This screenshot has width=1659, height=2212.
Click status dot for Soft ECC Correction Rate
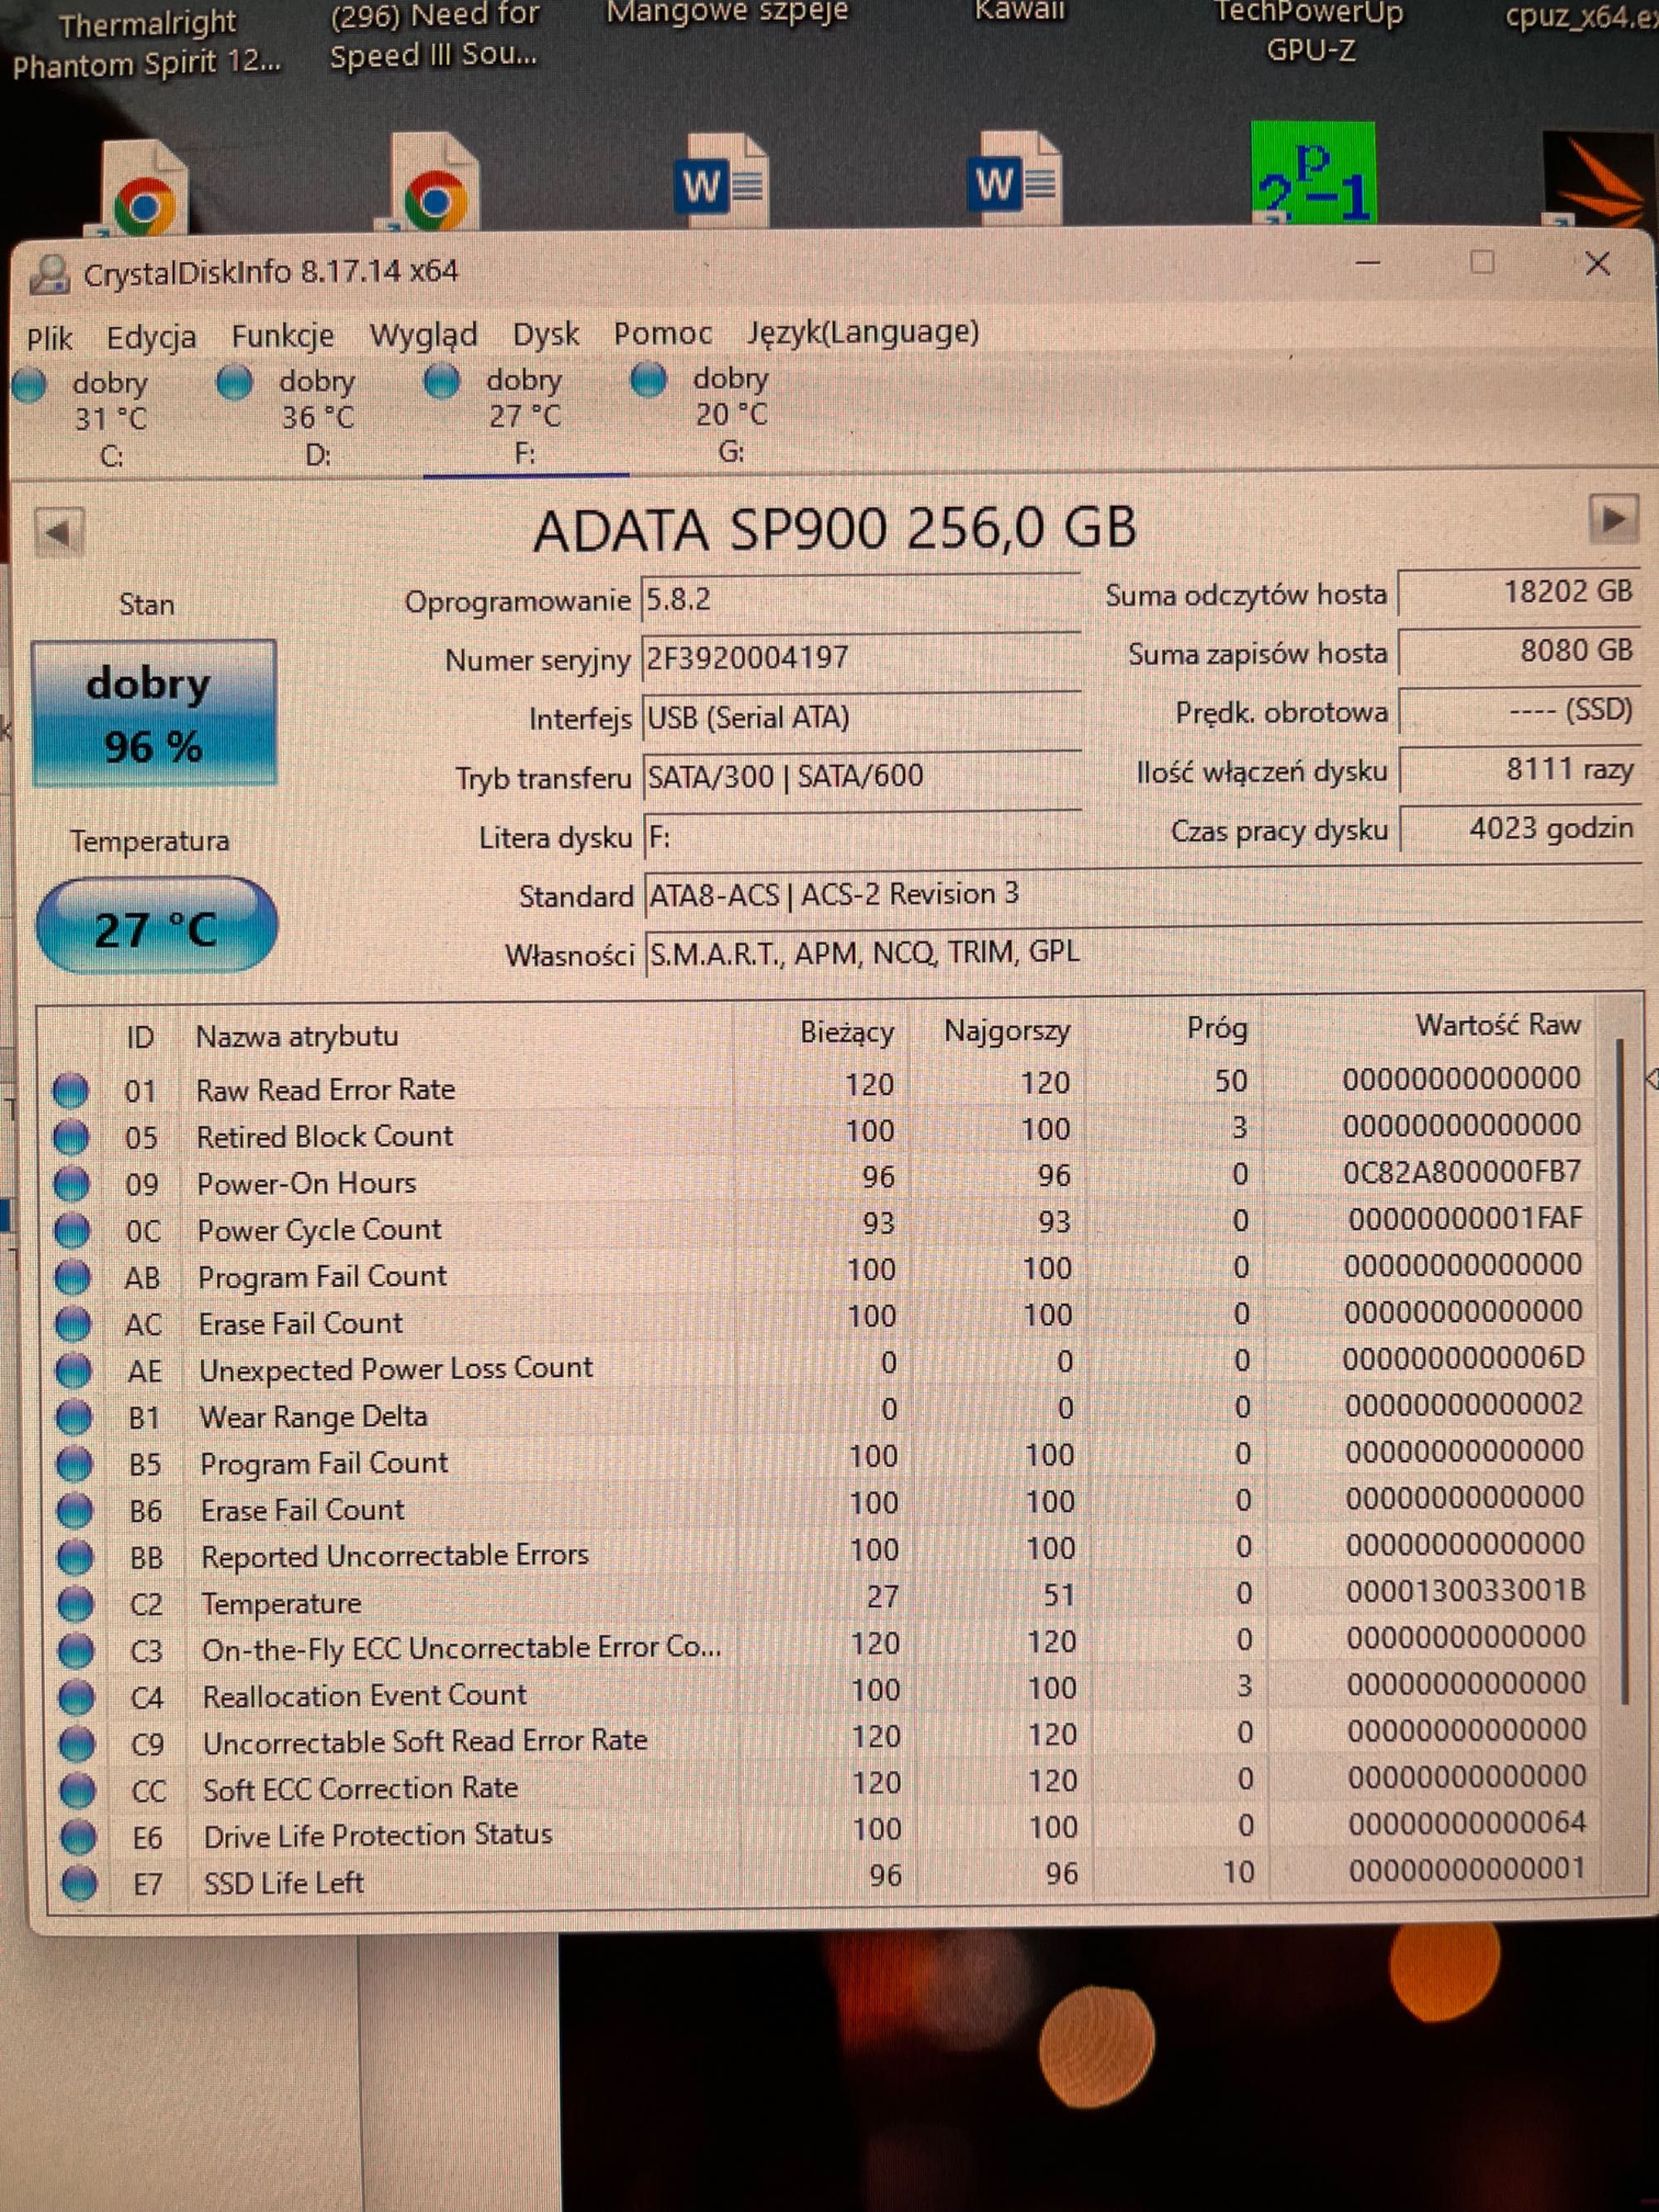pos(77,1791)
